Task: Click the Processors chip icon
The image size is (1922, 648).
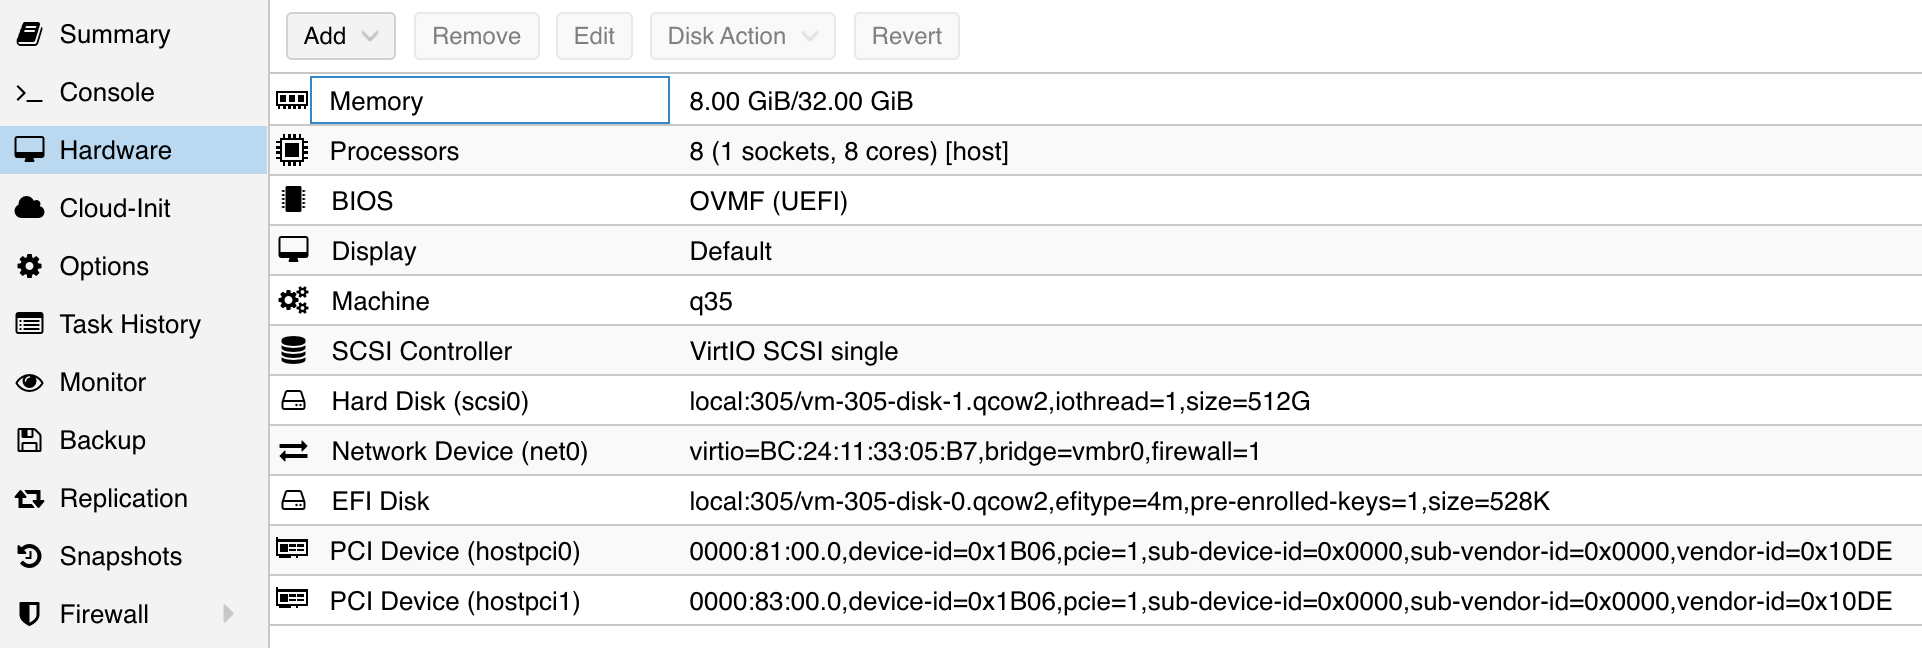Action: pyautogui.click(x=292, y=150)
